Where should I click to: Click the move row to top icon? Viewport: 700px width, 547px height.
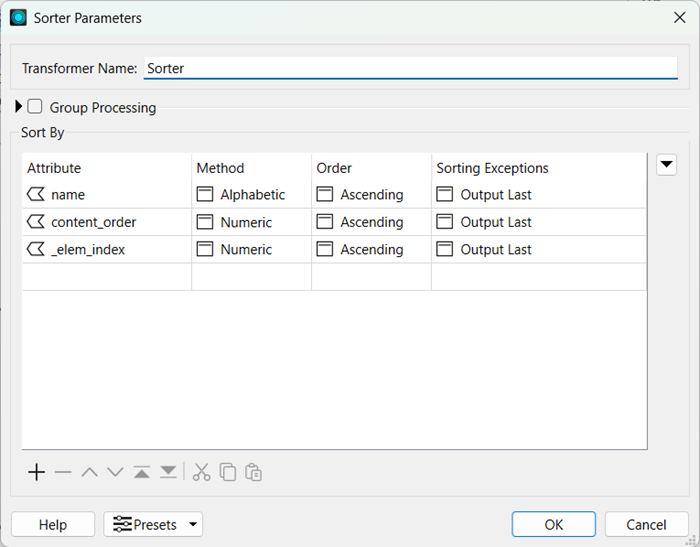click(x=142, y=472)
